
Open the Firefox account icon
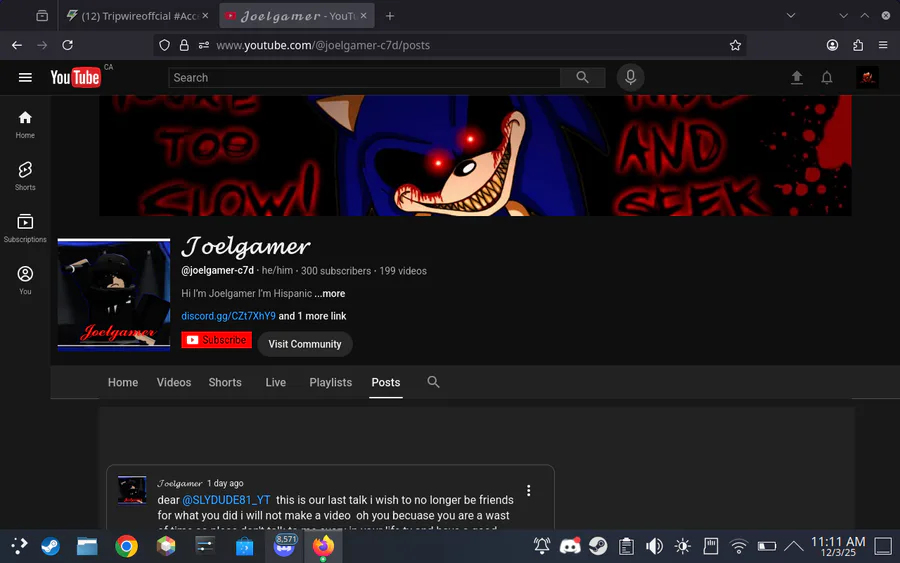click(832, 45)
